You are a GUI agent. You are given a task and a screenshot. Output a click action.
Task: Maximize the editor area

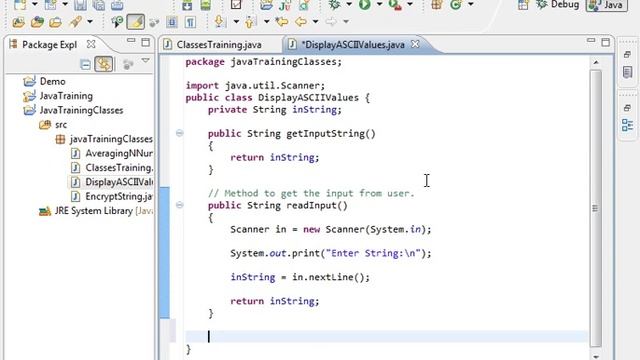606,42
